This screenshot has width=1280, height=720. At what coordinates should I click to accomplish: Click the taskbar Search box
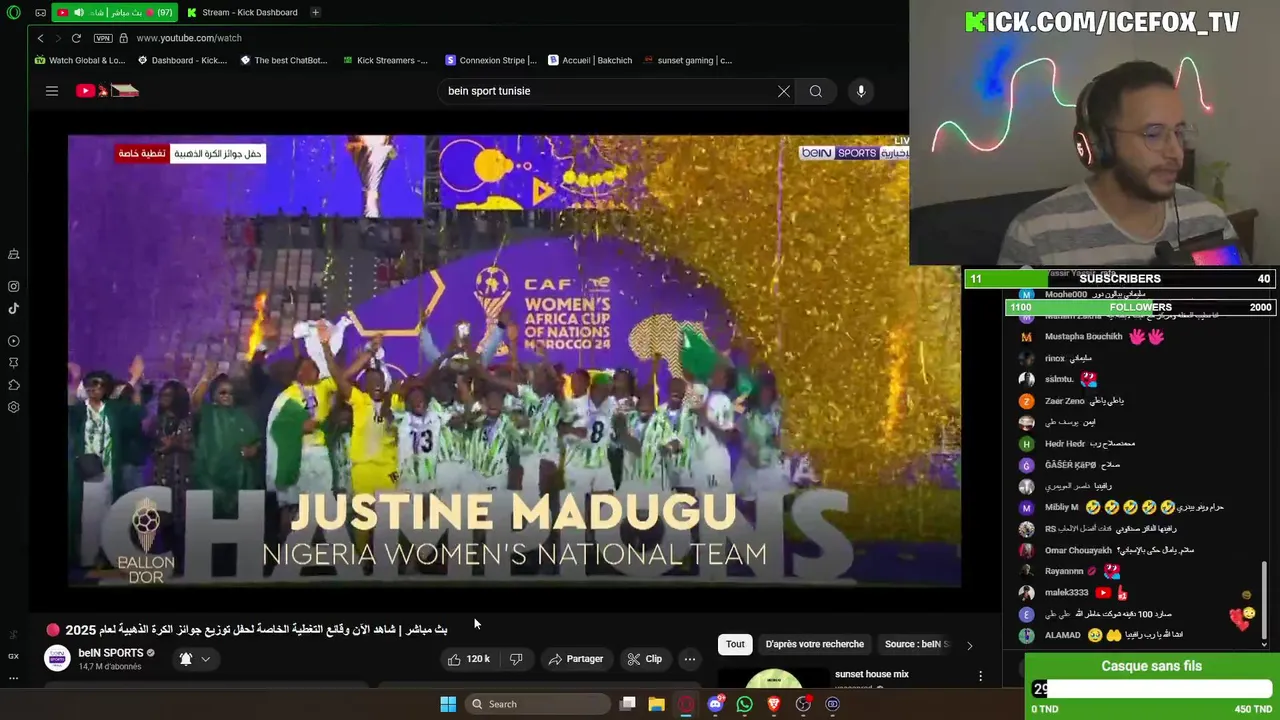pyautogui.click(x=539, y=704)
